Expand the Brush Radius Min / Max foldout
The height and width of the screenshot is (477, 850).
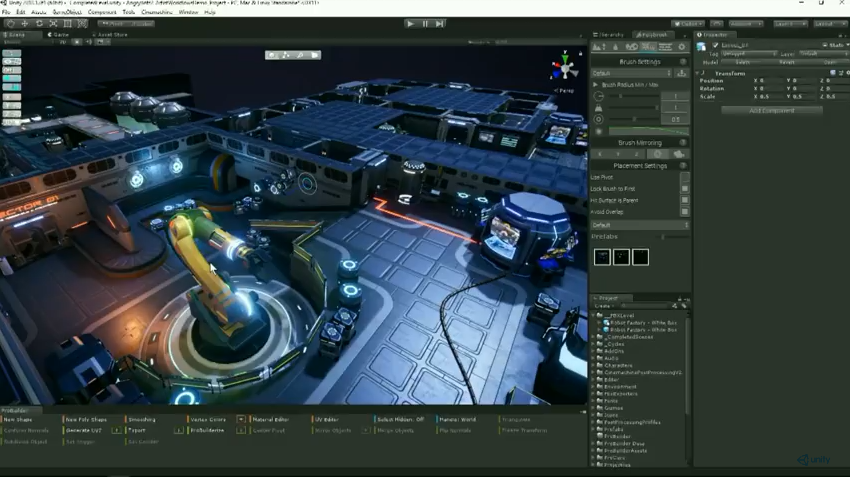pyautogui.click(x=596, y=85)
